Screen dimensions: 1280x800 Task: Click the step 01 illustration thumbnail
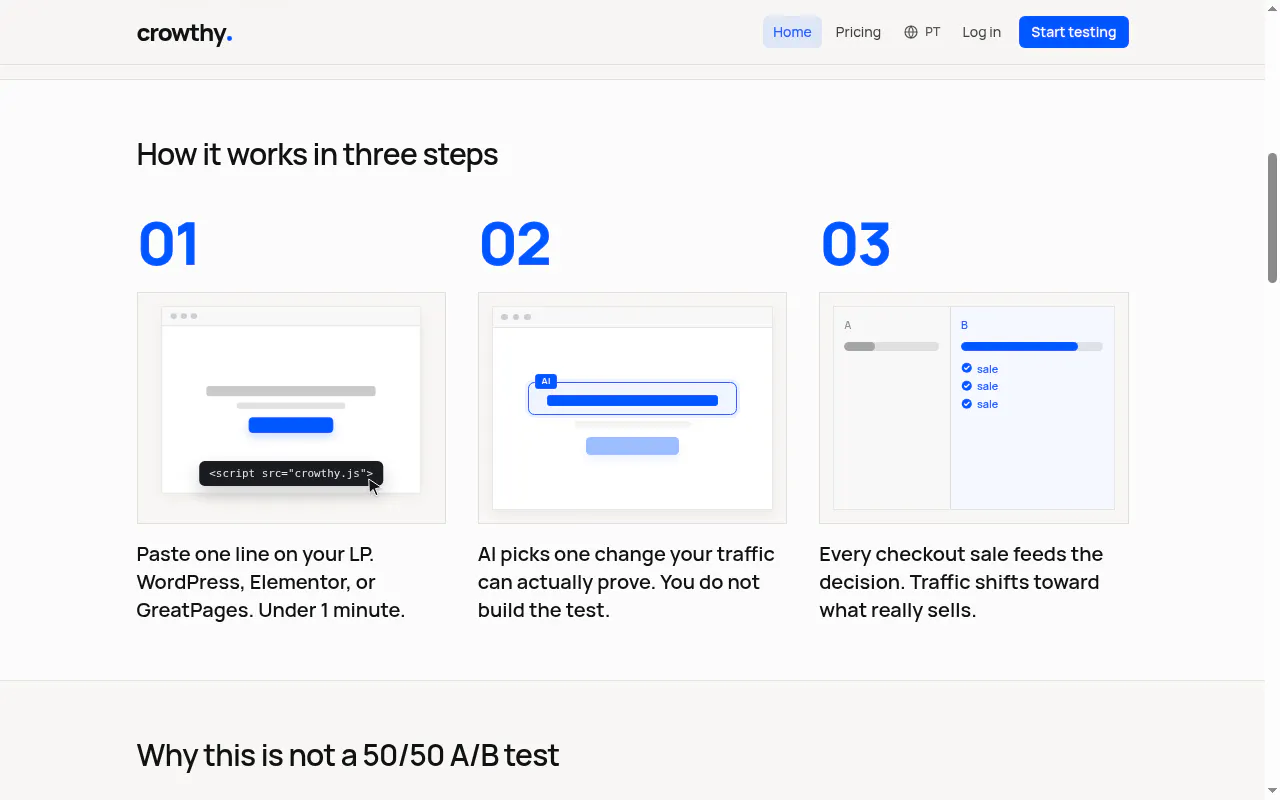[x=291, y=408]
